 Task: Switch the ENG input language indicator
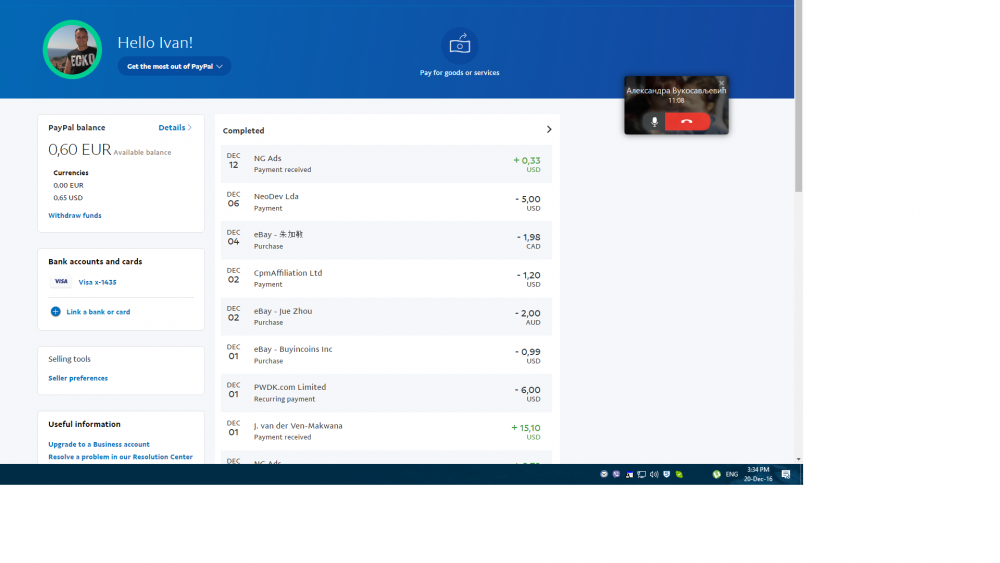coord(732,474)
